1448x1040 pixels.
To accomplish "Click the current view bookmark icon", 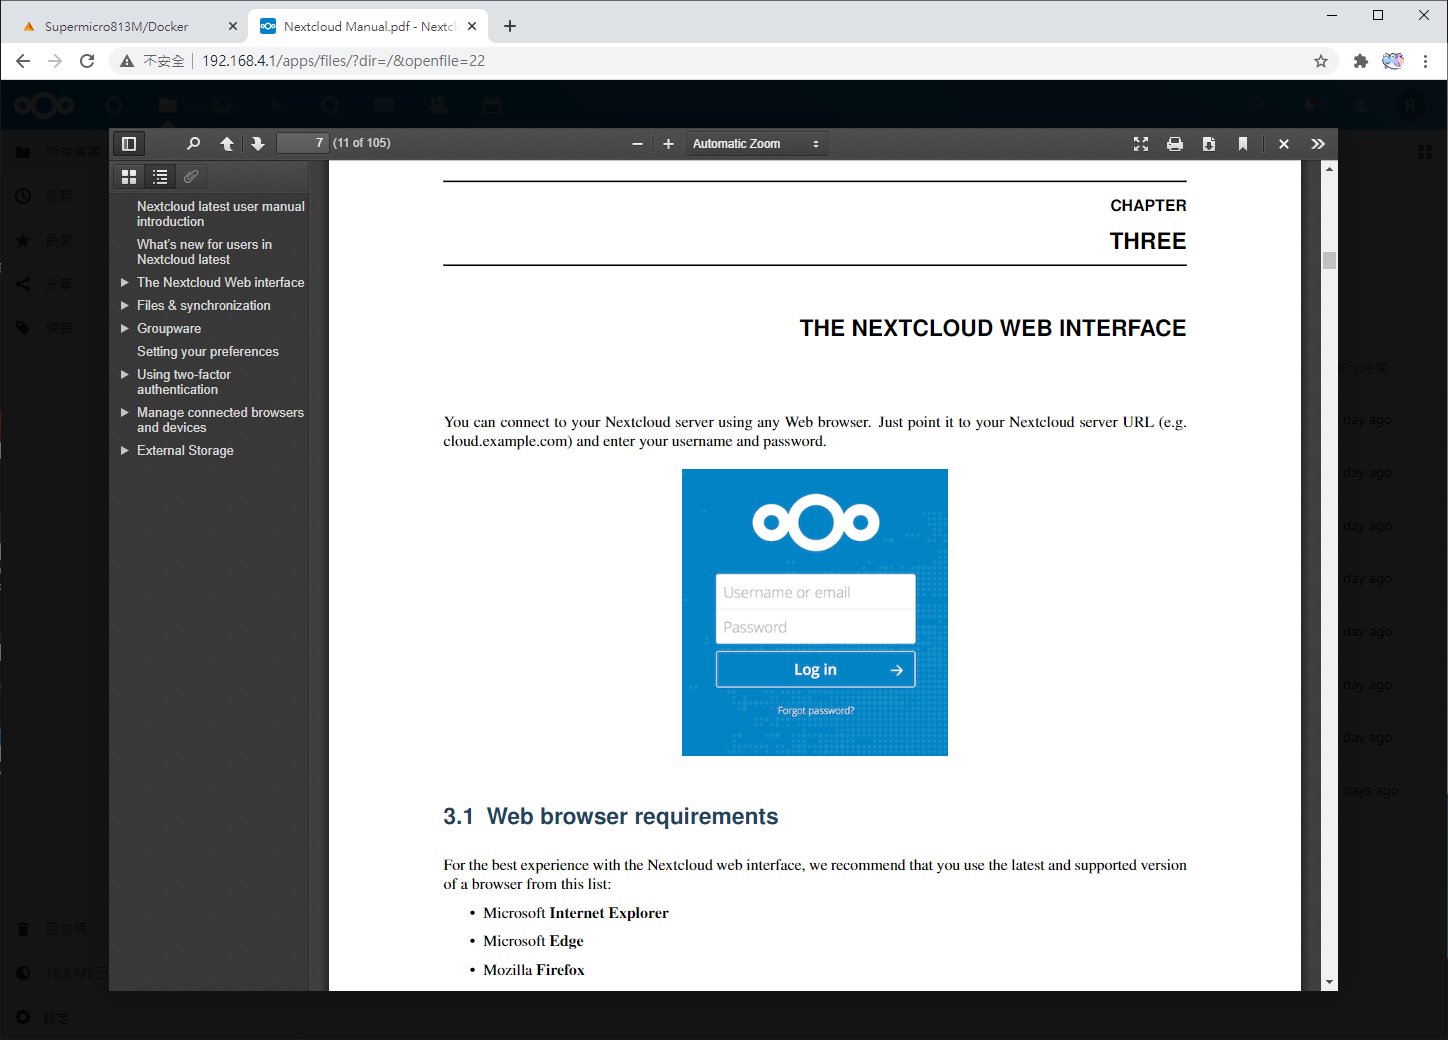I will pyautogui.click(x=1243, y=144).
